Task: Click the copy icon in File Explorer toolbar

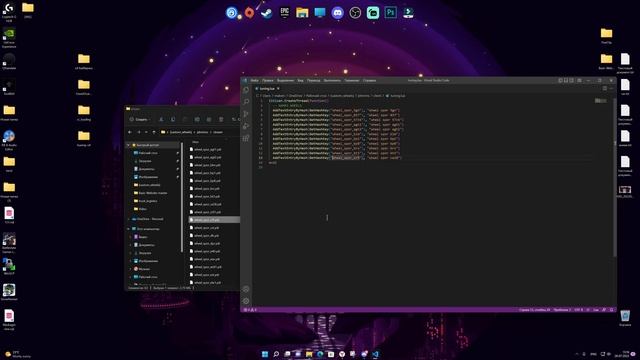Action: pyautogui.click(x=173, y=120)
